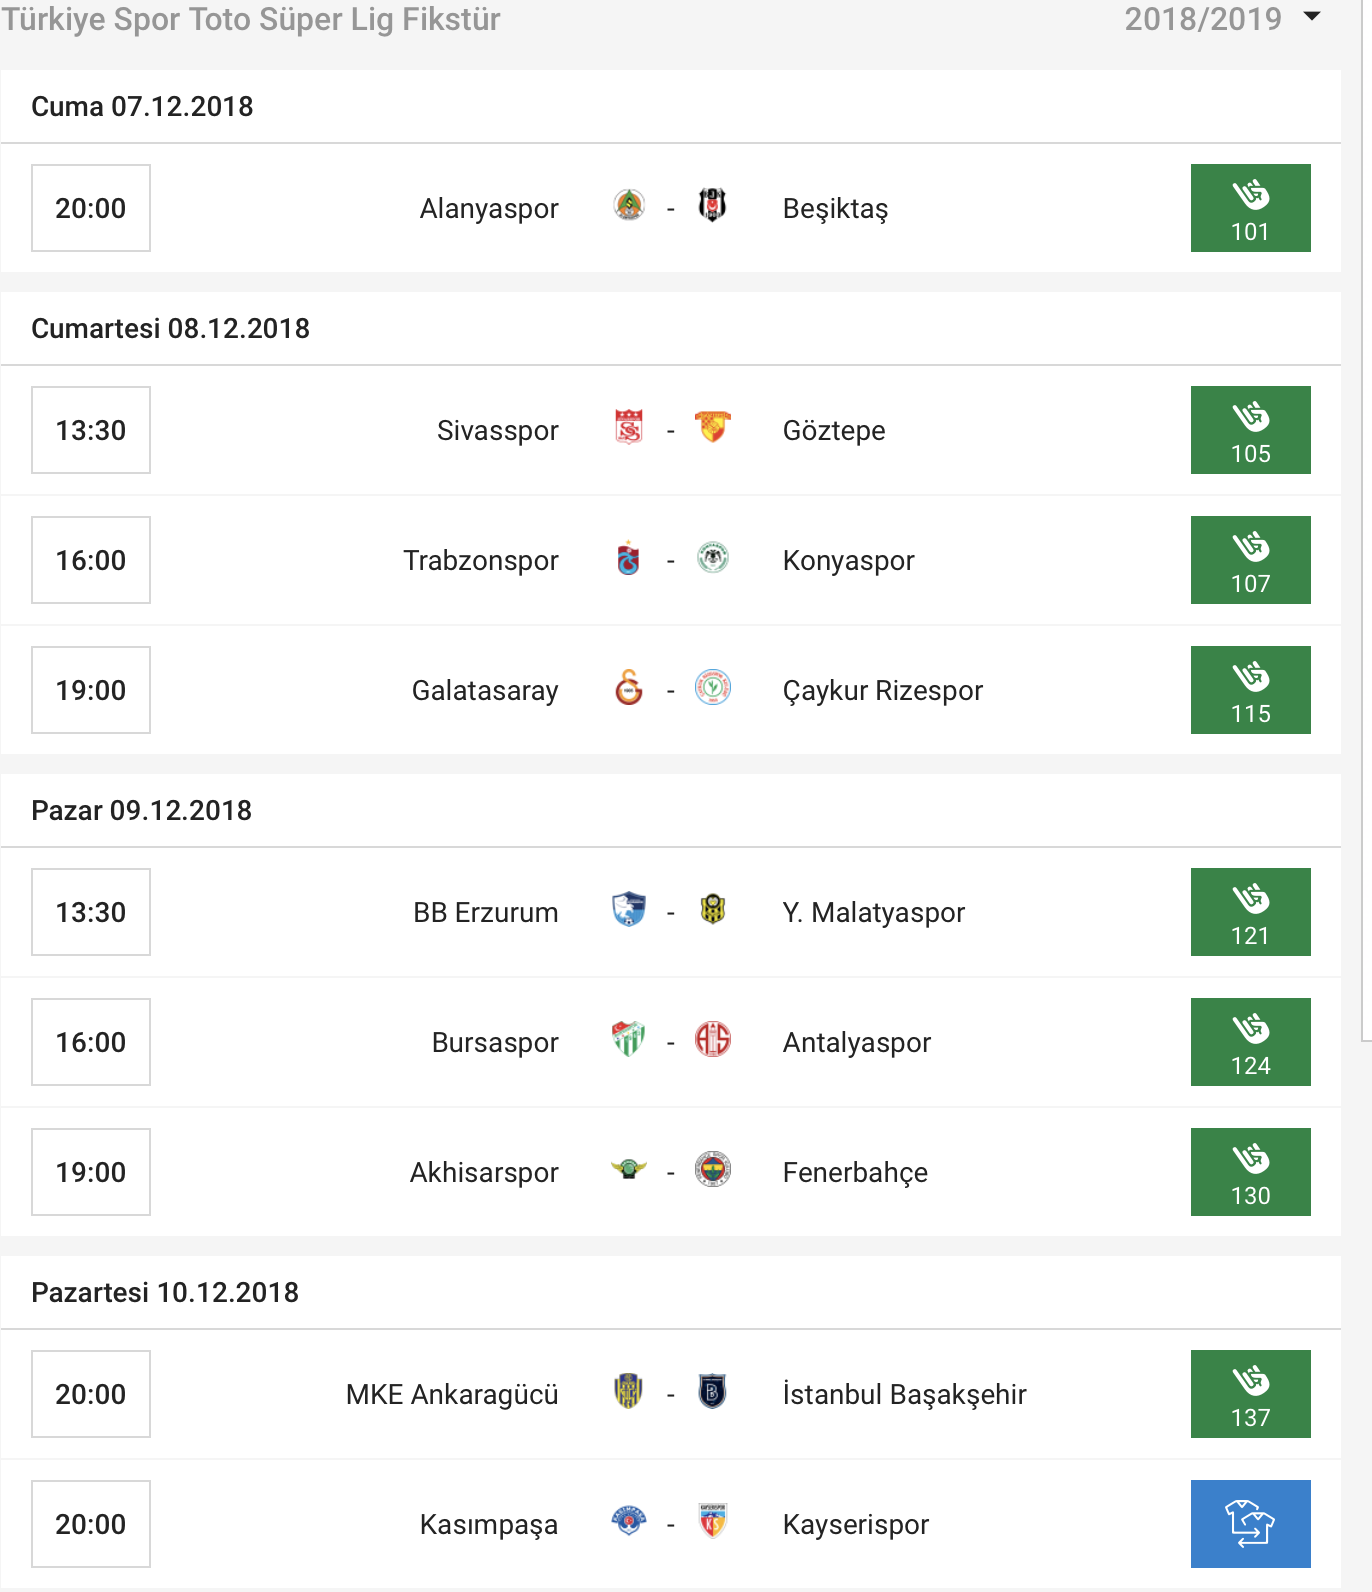Viewport: 1372px width, 1592px height.
Task: Open the Sivasspor team link
Action: [x=497, y=430]
